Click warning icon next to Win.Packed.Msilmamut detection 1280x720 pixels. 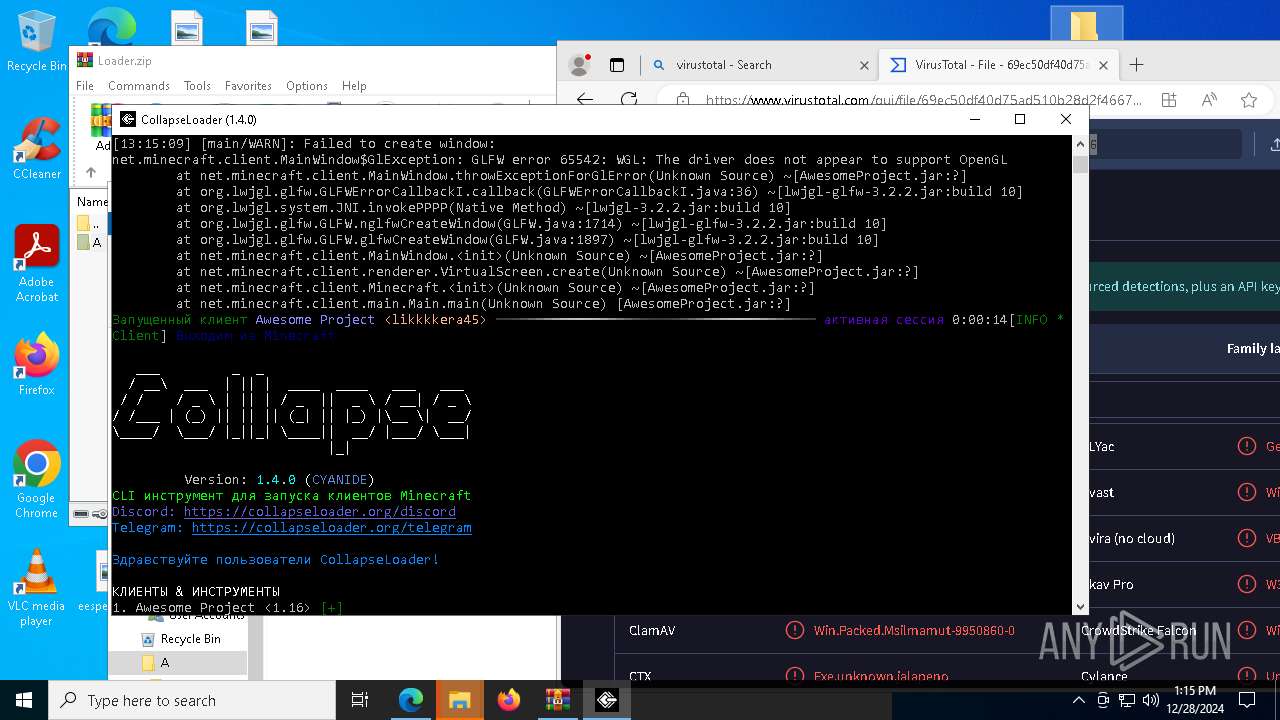(794, 630)
